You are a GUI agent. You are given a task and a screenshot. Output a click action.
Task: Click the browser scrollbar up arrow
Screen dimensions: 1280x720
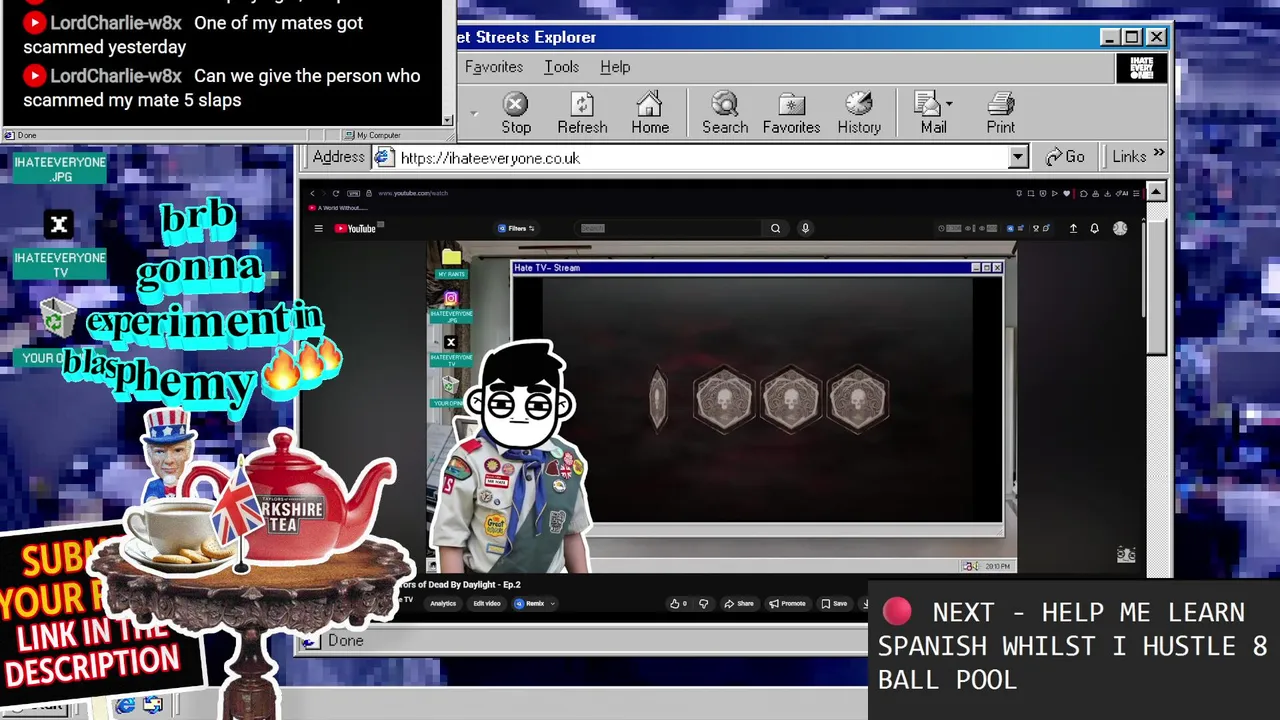point(1156,191)
